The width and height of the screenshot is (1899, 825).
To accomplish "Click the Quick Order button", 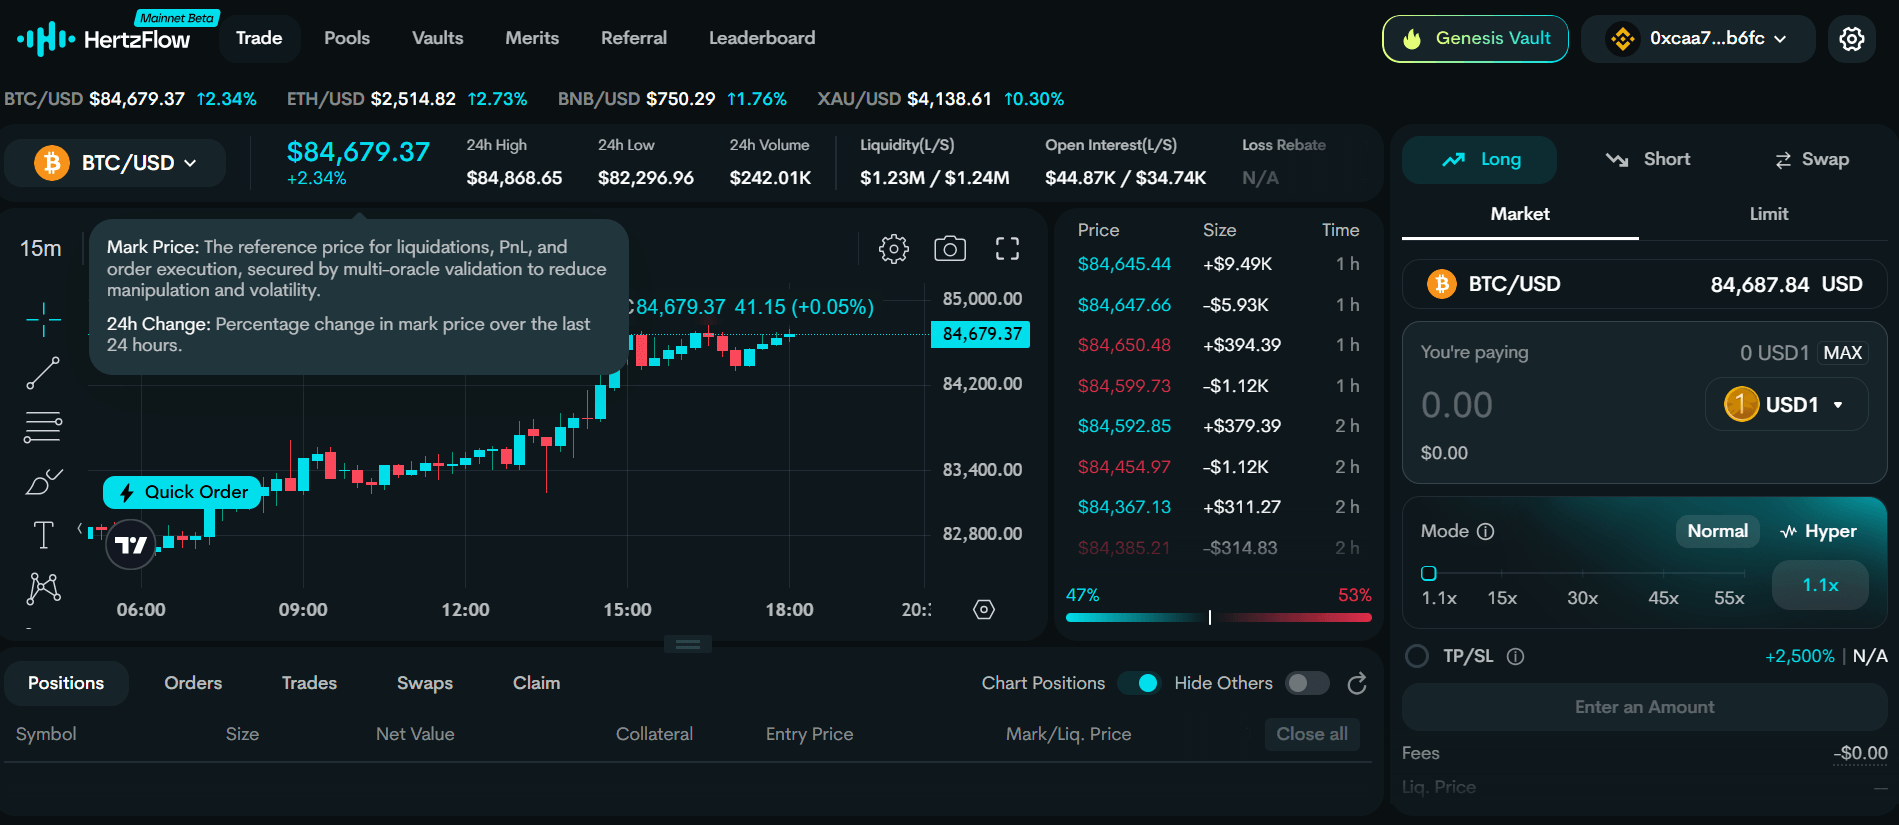I will (x=183, y=492).
